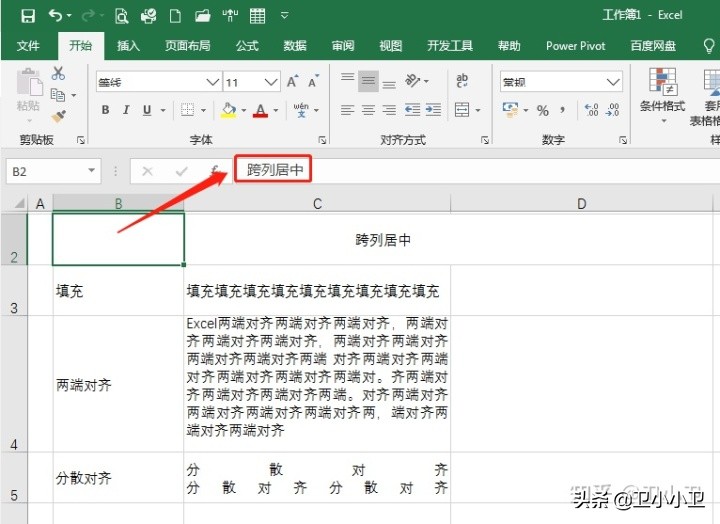Toggle middle vertical alignment

click(368, 81)
